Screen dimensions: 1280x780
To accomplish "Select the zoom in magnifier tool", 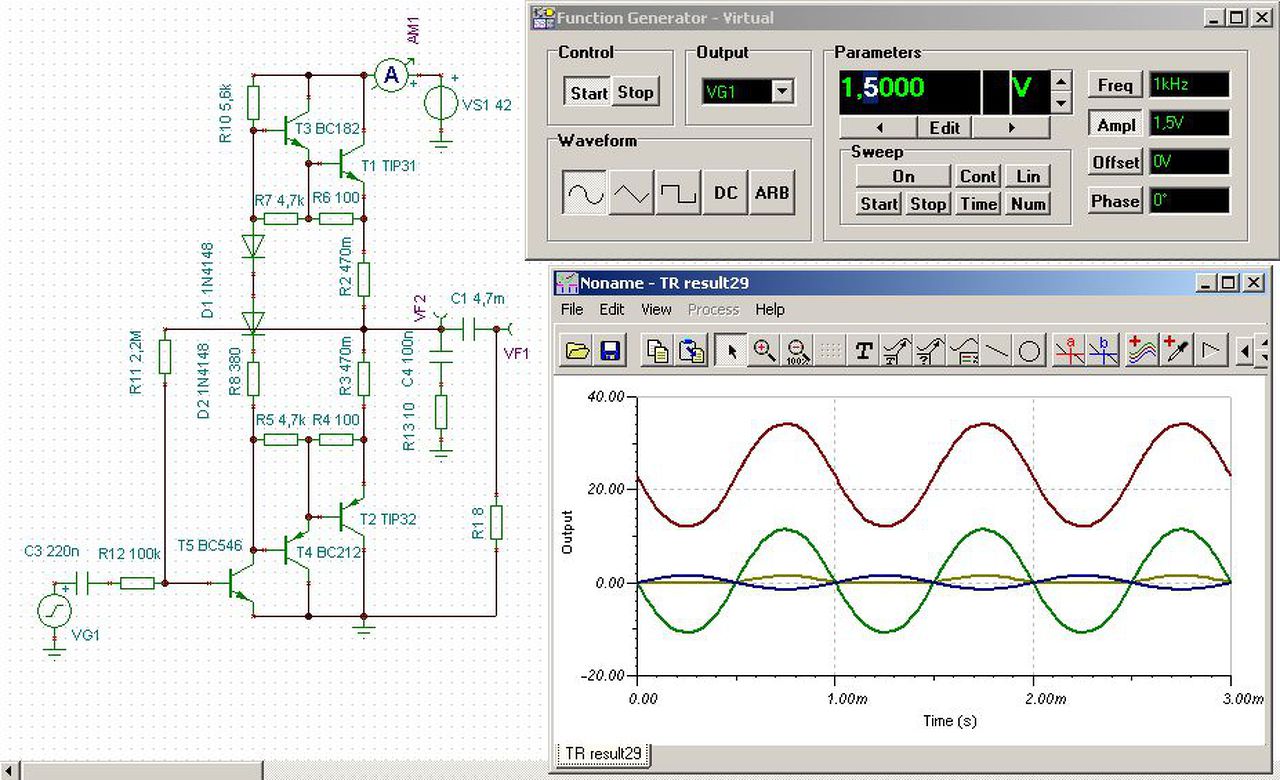I will point(765,351).
